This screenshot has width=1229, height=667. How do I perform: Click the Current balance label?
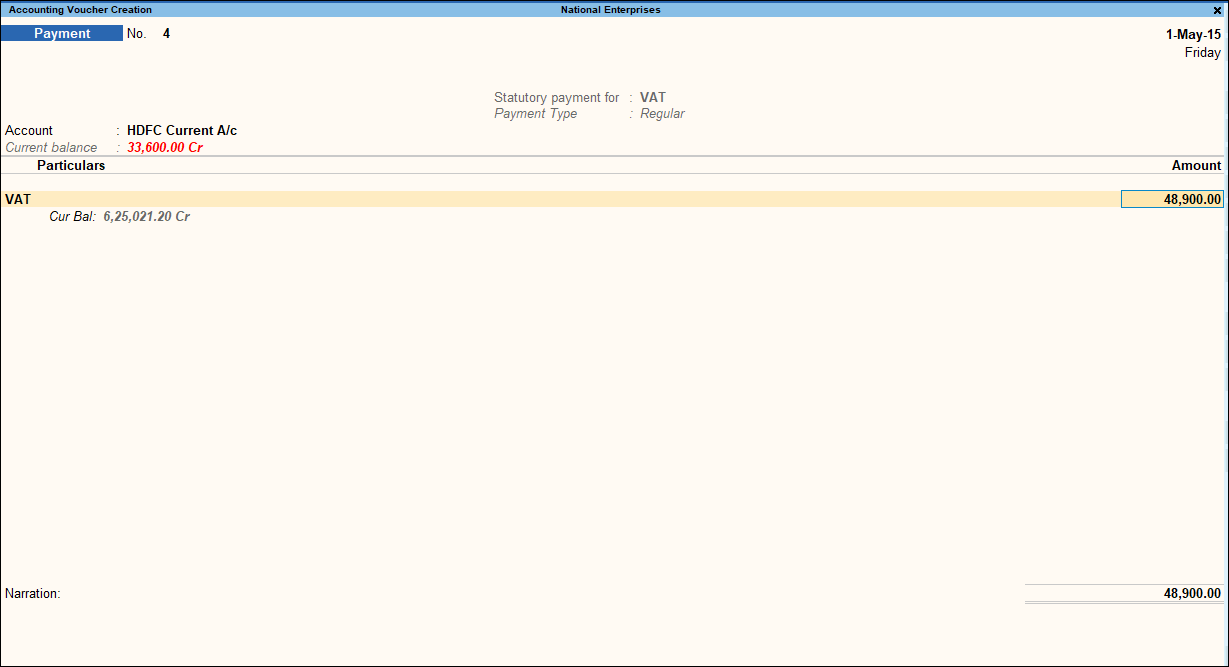click(51, 147)
